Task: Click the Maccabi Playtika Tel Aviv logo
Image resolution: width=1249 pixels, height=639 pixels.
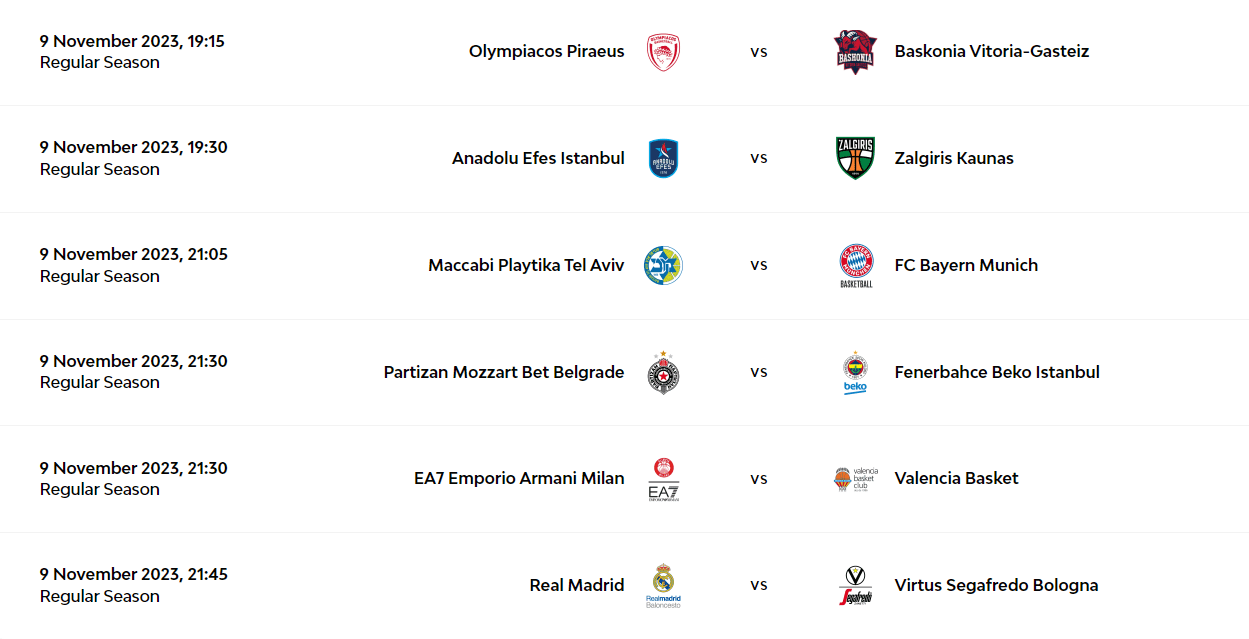Action: tap(663, 265)
